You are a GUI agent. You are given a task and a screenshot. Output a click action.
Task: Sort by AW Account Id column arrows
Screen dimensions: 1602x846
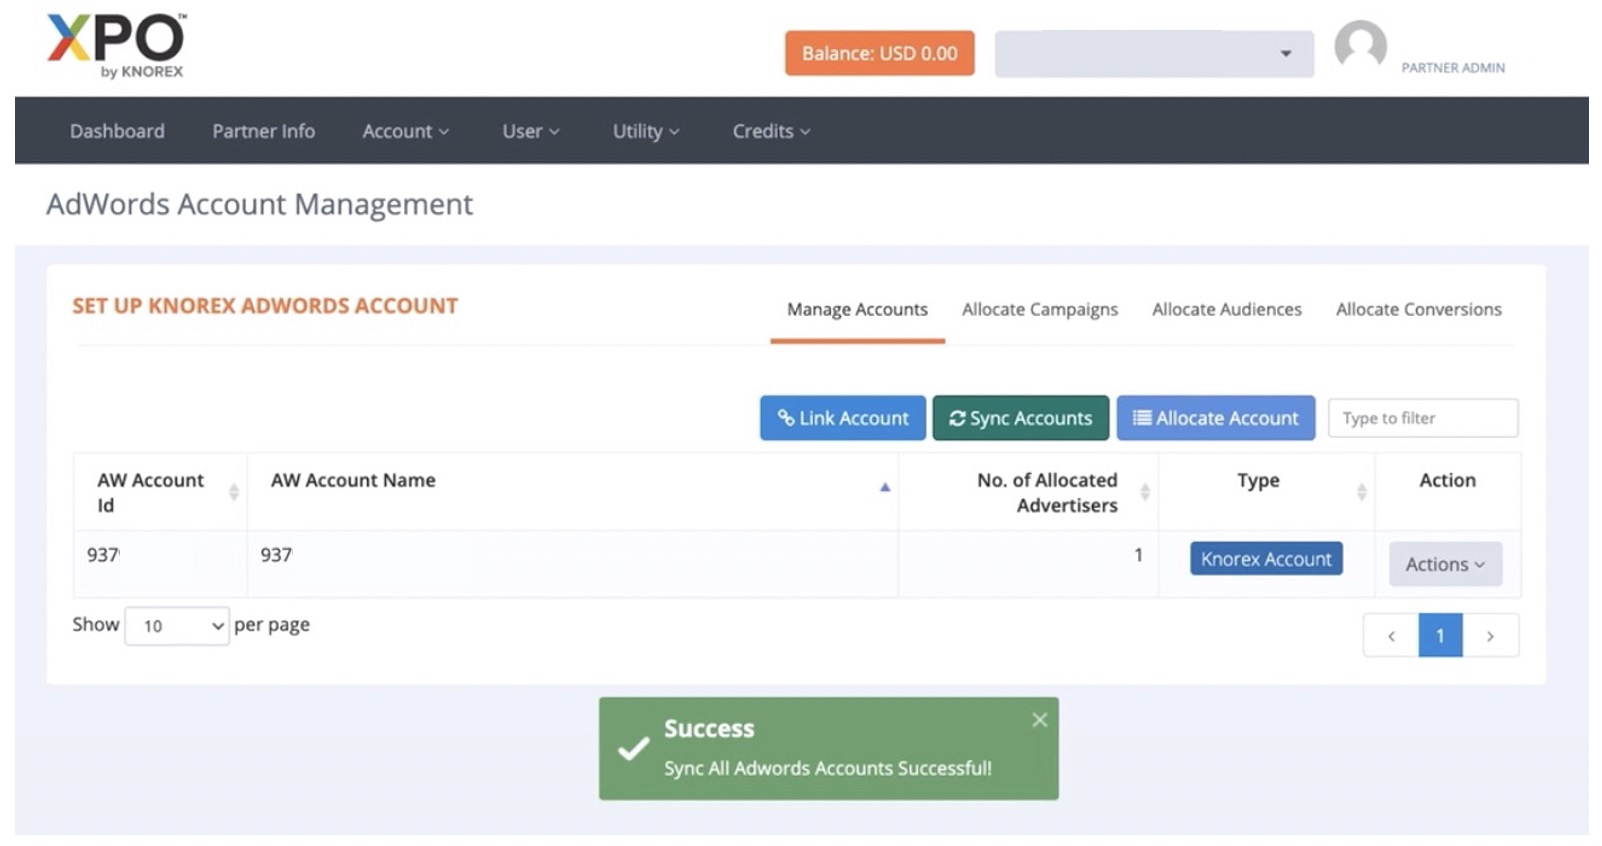(233, 491)
